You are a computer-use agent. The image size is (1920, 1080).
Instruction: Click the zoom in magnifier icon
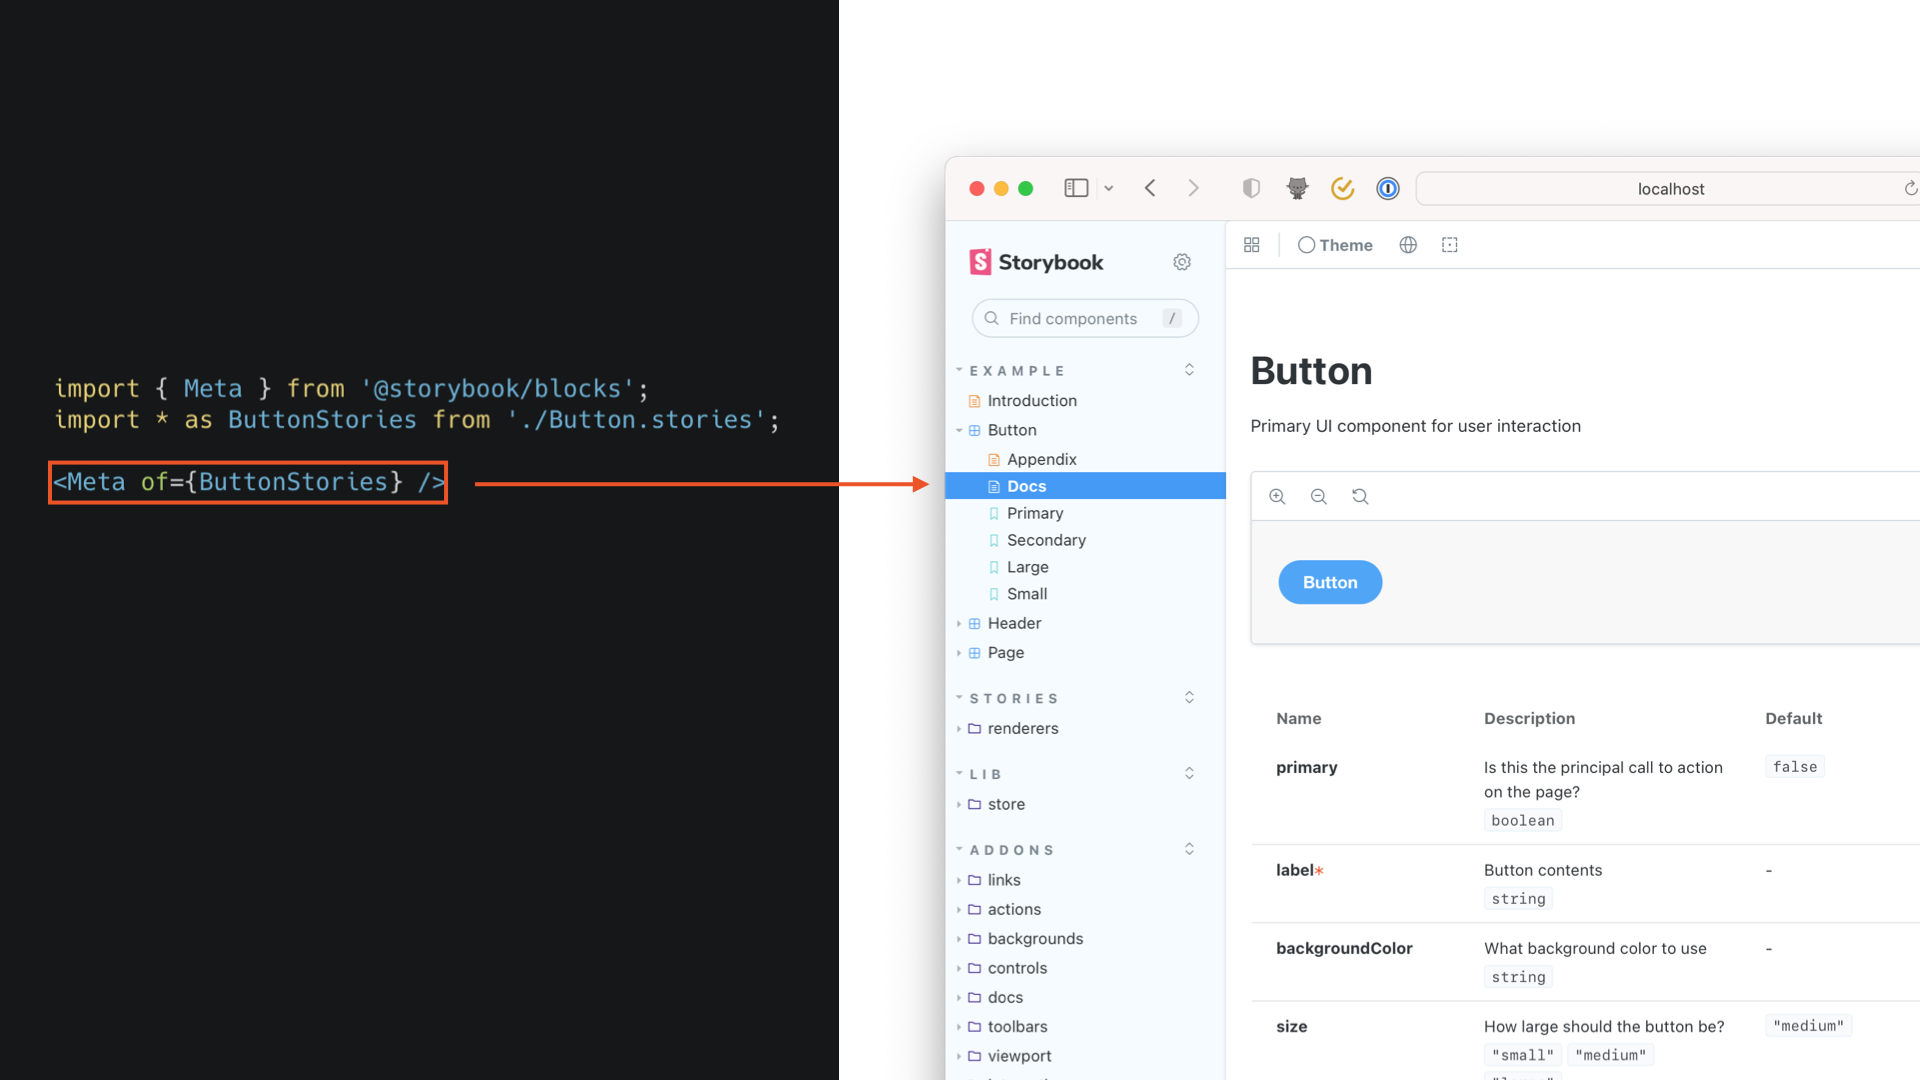click(x=1277, y=497)
